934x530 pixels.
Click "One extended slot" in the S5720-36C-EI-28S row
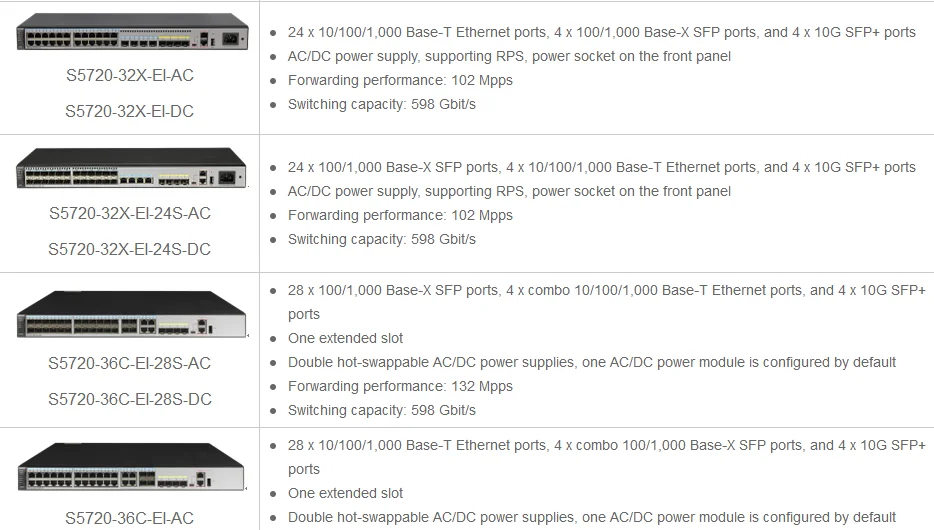tap(345, 338)
